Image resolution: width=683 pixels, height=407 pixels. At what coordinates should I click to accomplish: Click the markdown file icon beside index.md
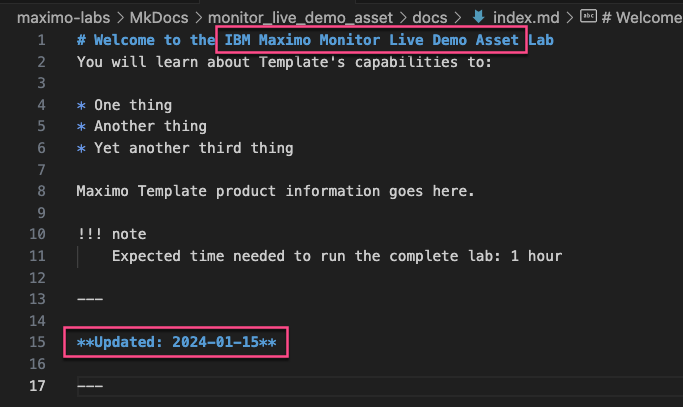479,17
